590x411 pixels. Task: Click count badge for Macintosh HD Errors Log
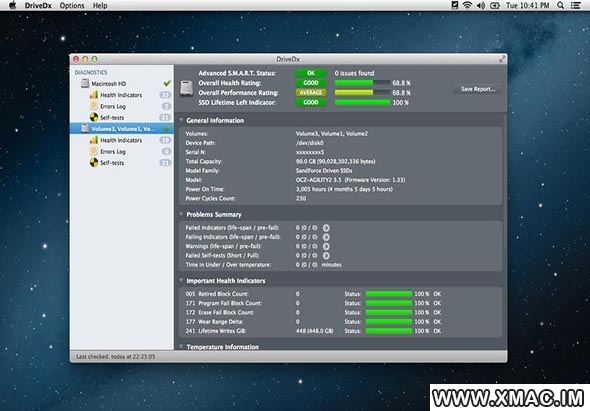pos(166,106)
